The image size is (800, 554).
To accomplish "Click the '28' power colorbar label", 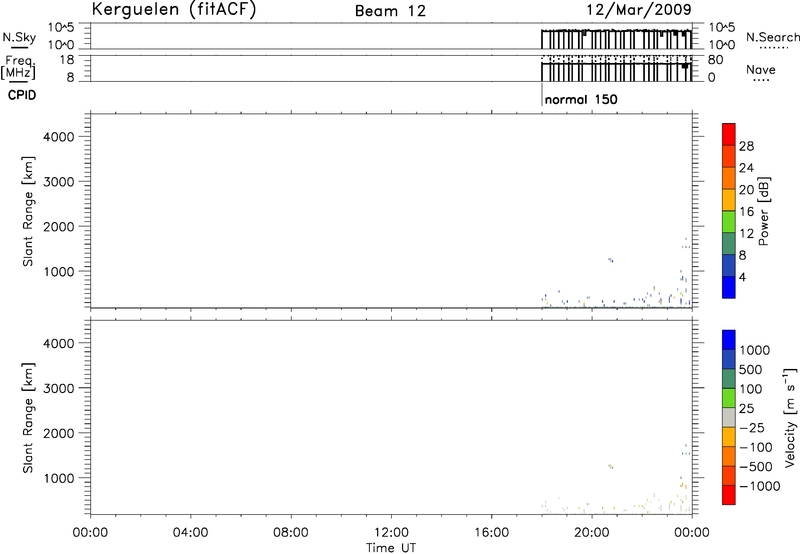I will point(746,146).
